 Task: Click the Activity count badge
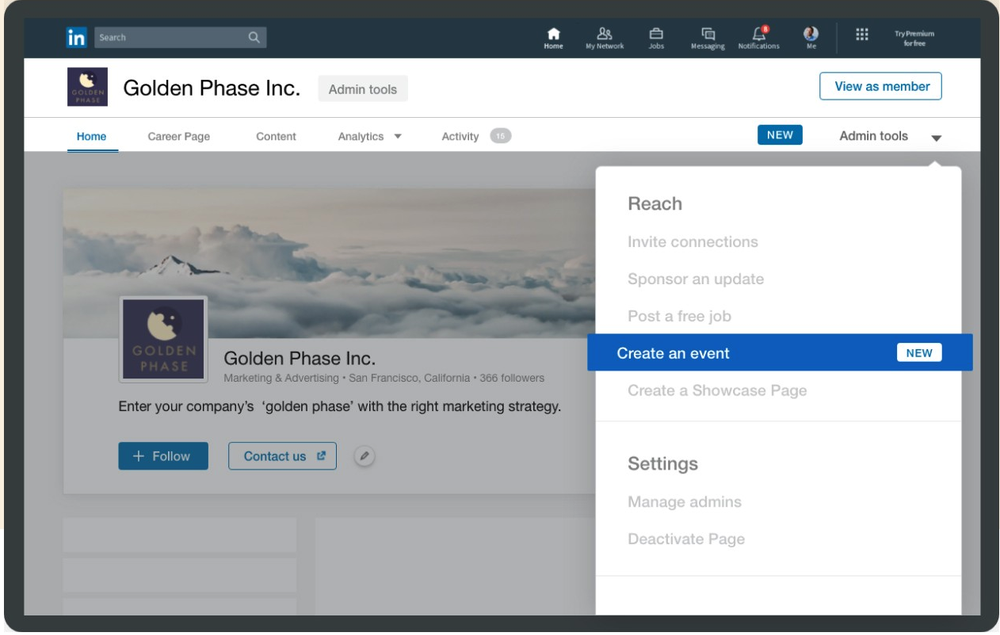(x=501, y=136)
